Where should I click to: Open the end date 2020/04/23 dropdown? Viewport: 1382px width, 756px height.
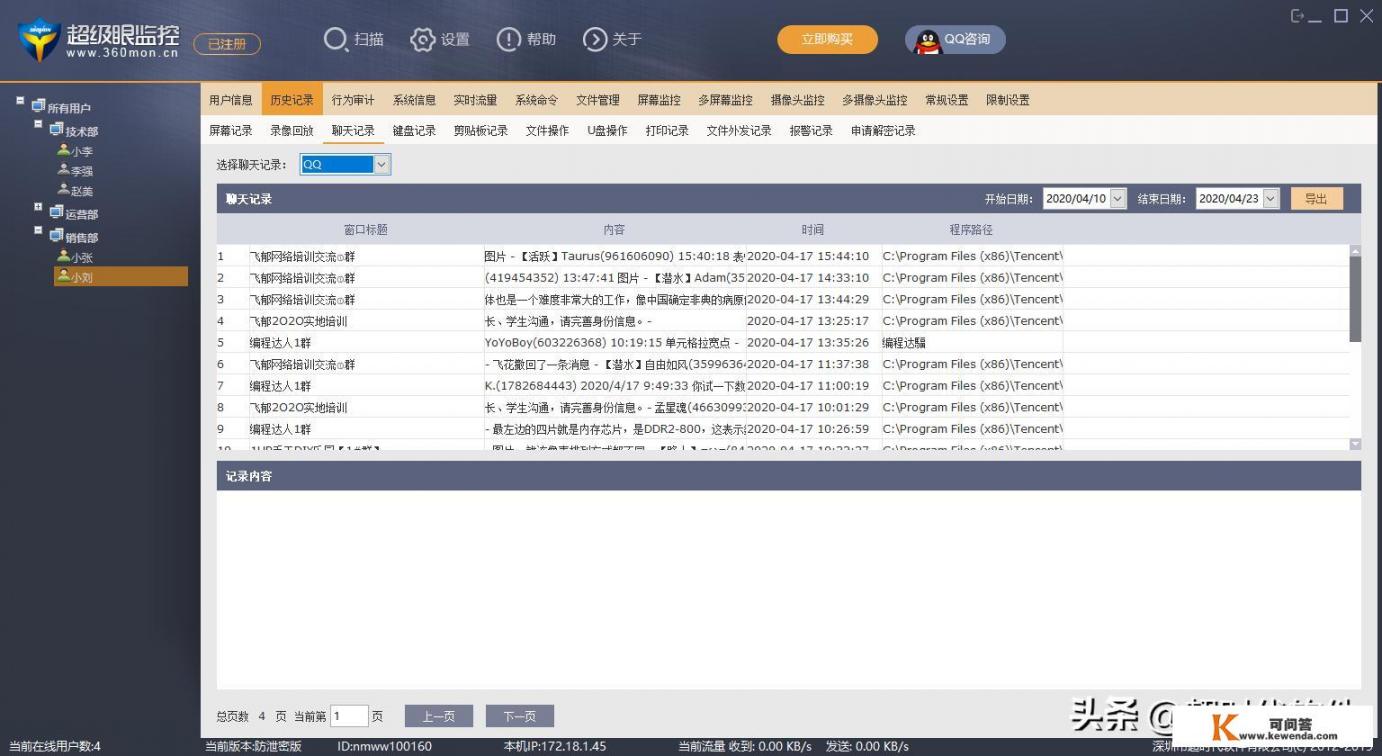click(1271, 199)
